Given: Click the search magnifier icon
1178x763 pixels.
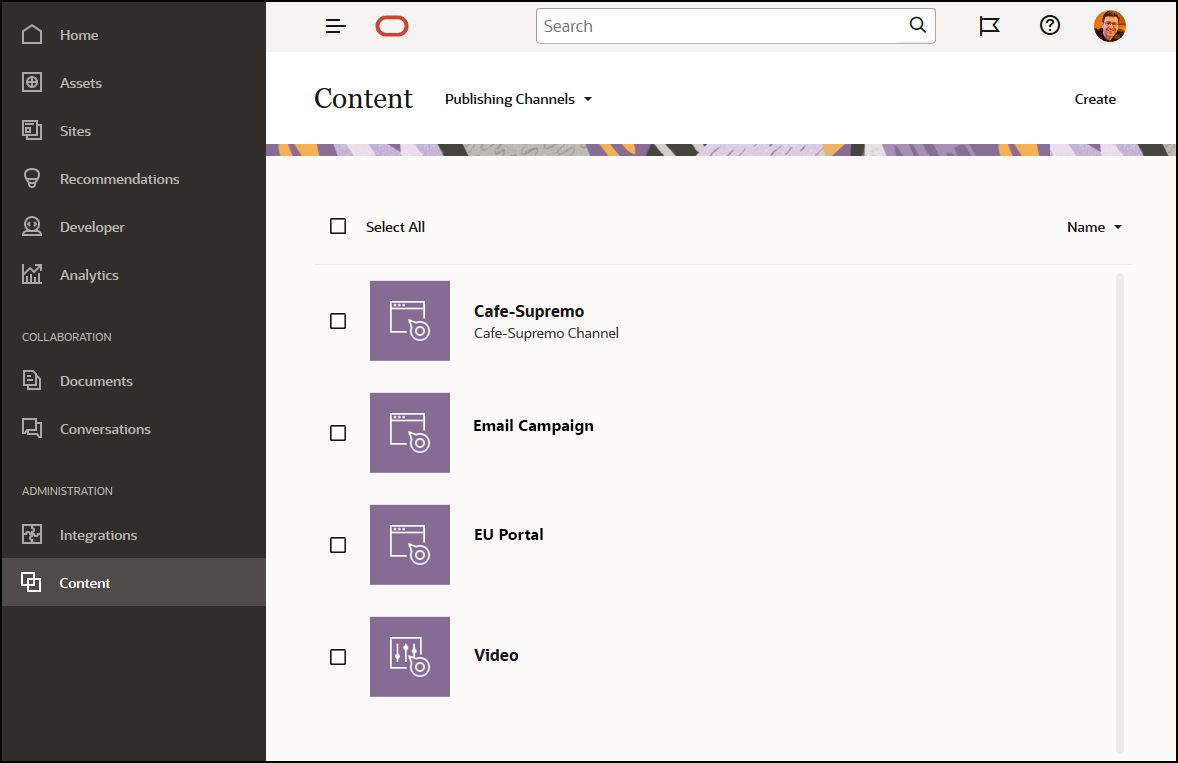Looking at the screenshot, I should 918,26.
